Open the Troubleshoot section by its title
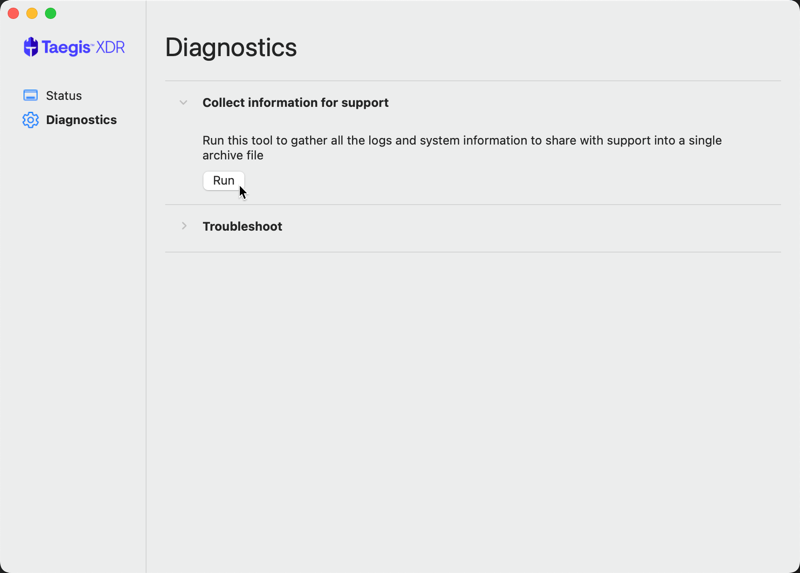 242,226
